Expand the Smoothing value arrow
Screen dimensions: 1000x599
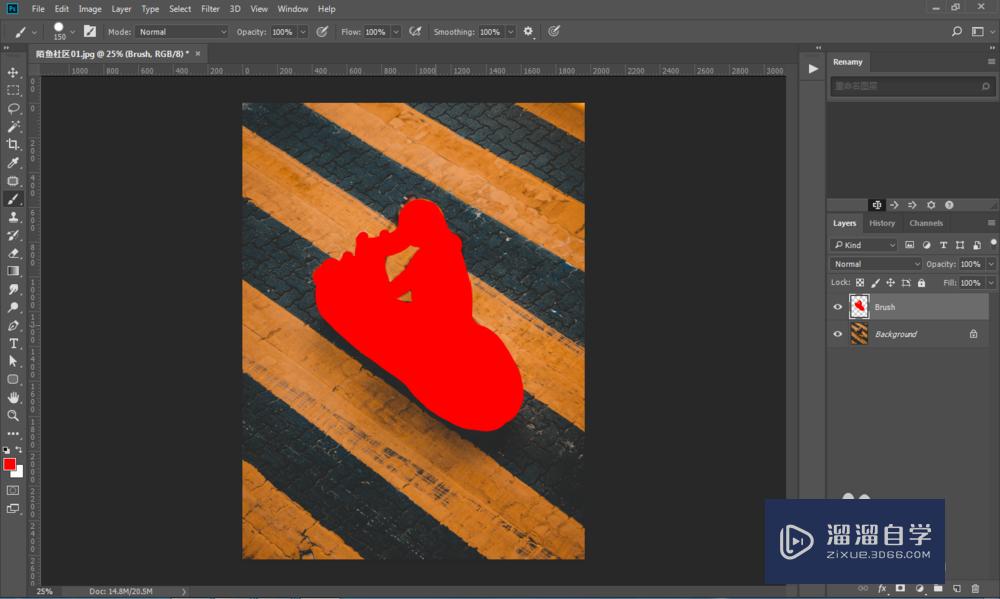point(511,32)
